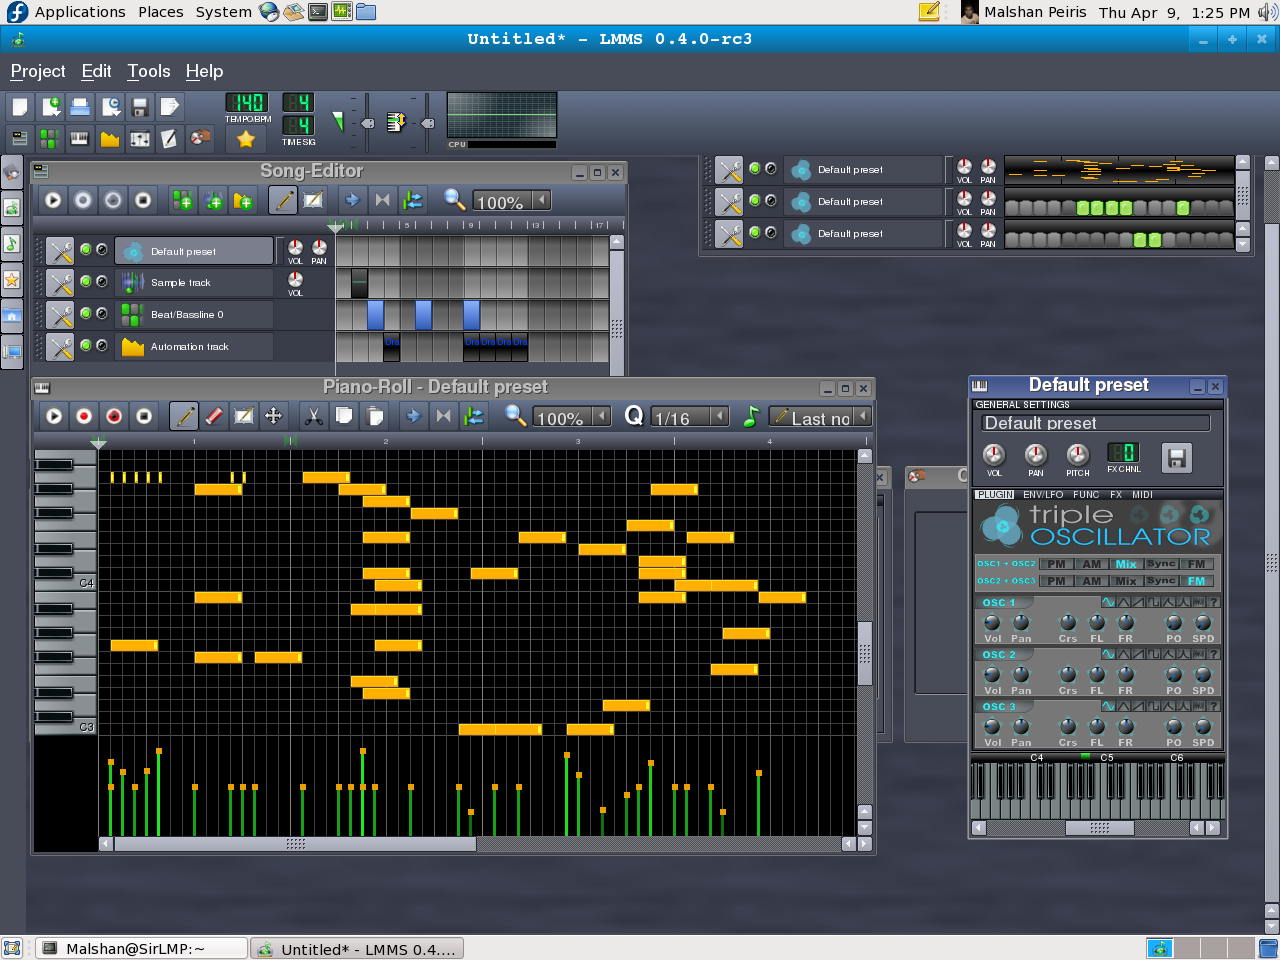Open the Tools menu

click(x=148, y=71)
